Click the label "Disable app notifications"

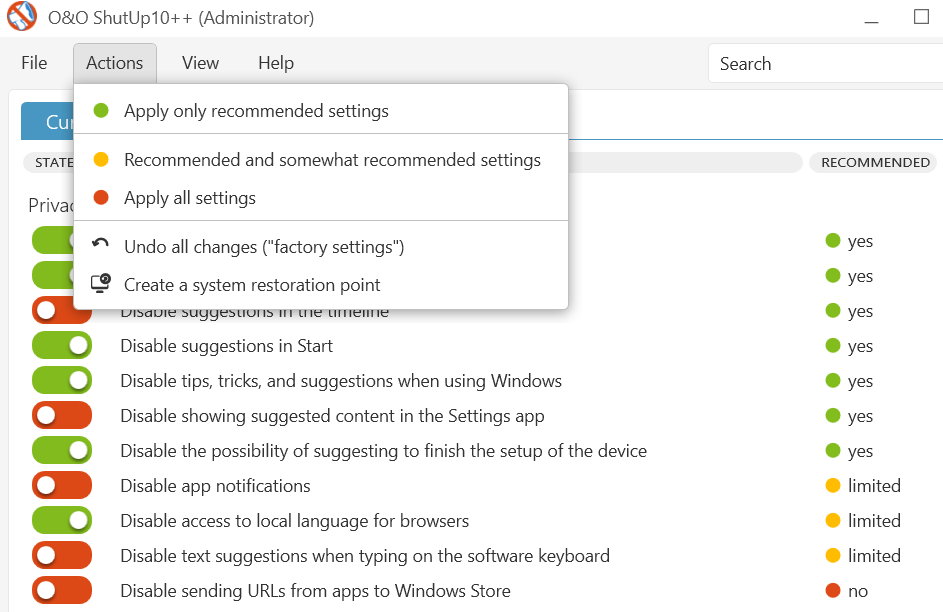point(215,486)
